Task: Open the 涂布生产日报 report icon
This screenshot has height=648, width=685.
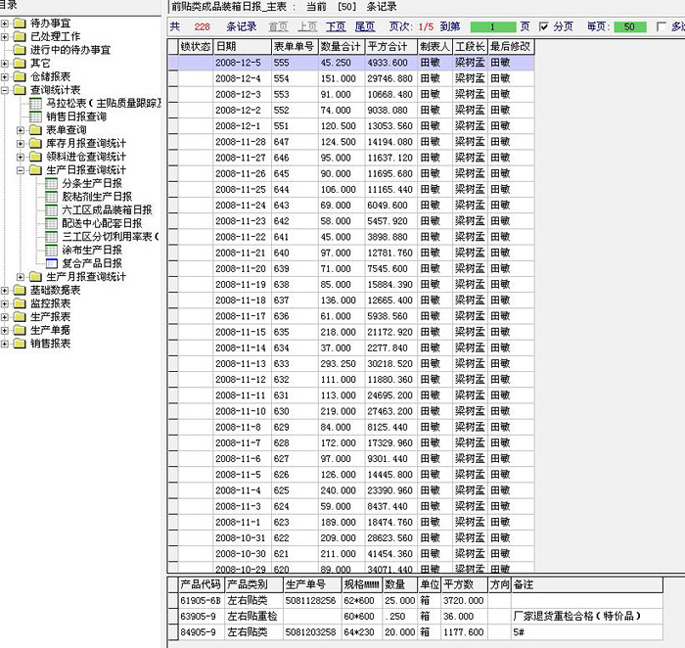Action: (x=52, y=250)
